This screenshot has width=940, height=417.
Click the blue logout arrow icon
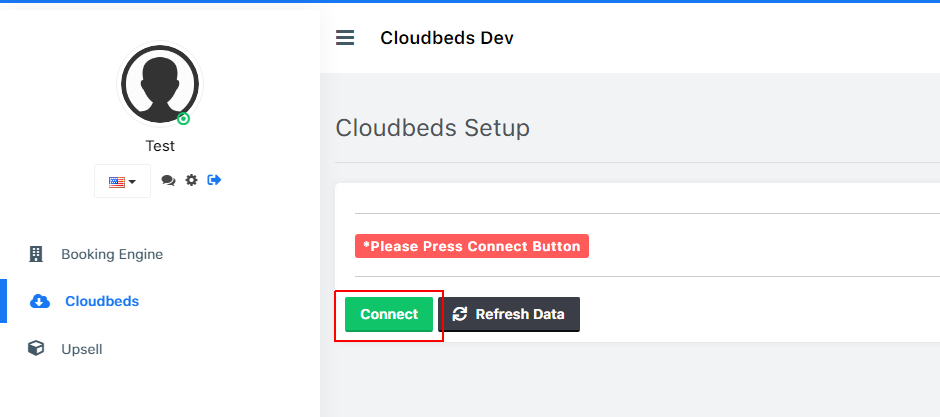click(214, 180)
